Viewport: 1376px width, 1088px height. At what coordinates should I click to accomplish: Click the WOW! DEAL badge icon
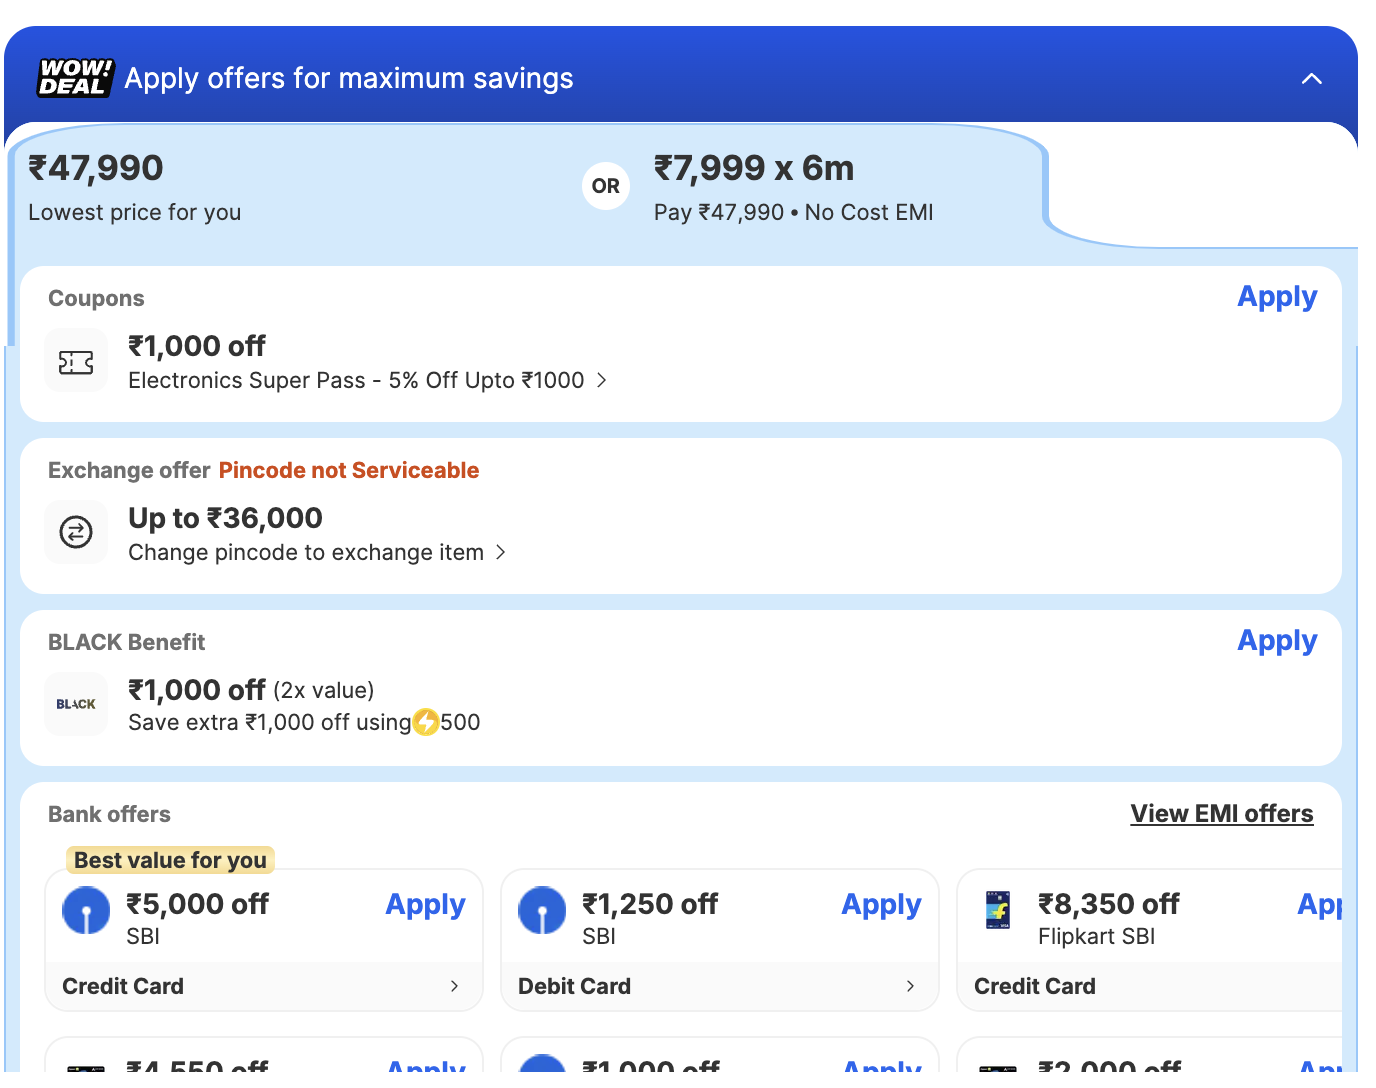(75, 78)
